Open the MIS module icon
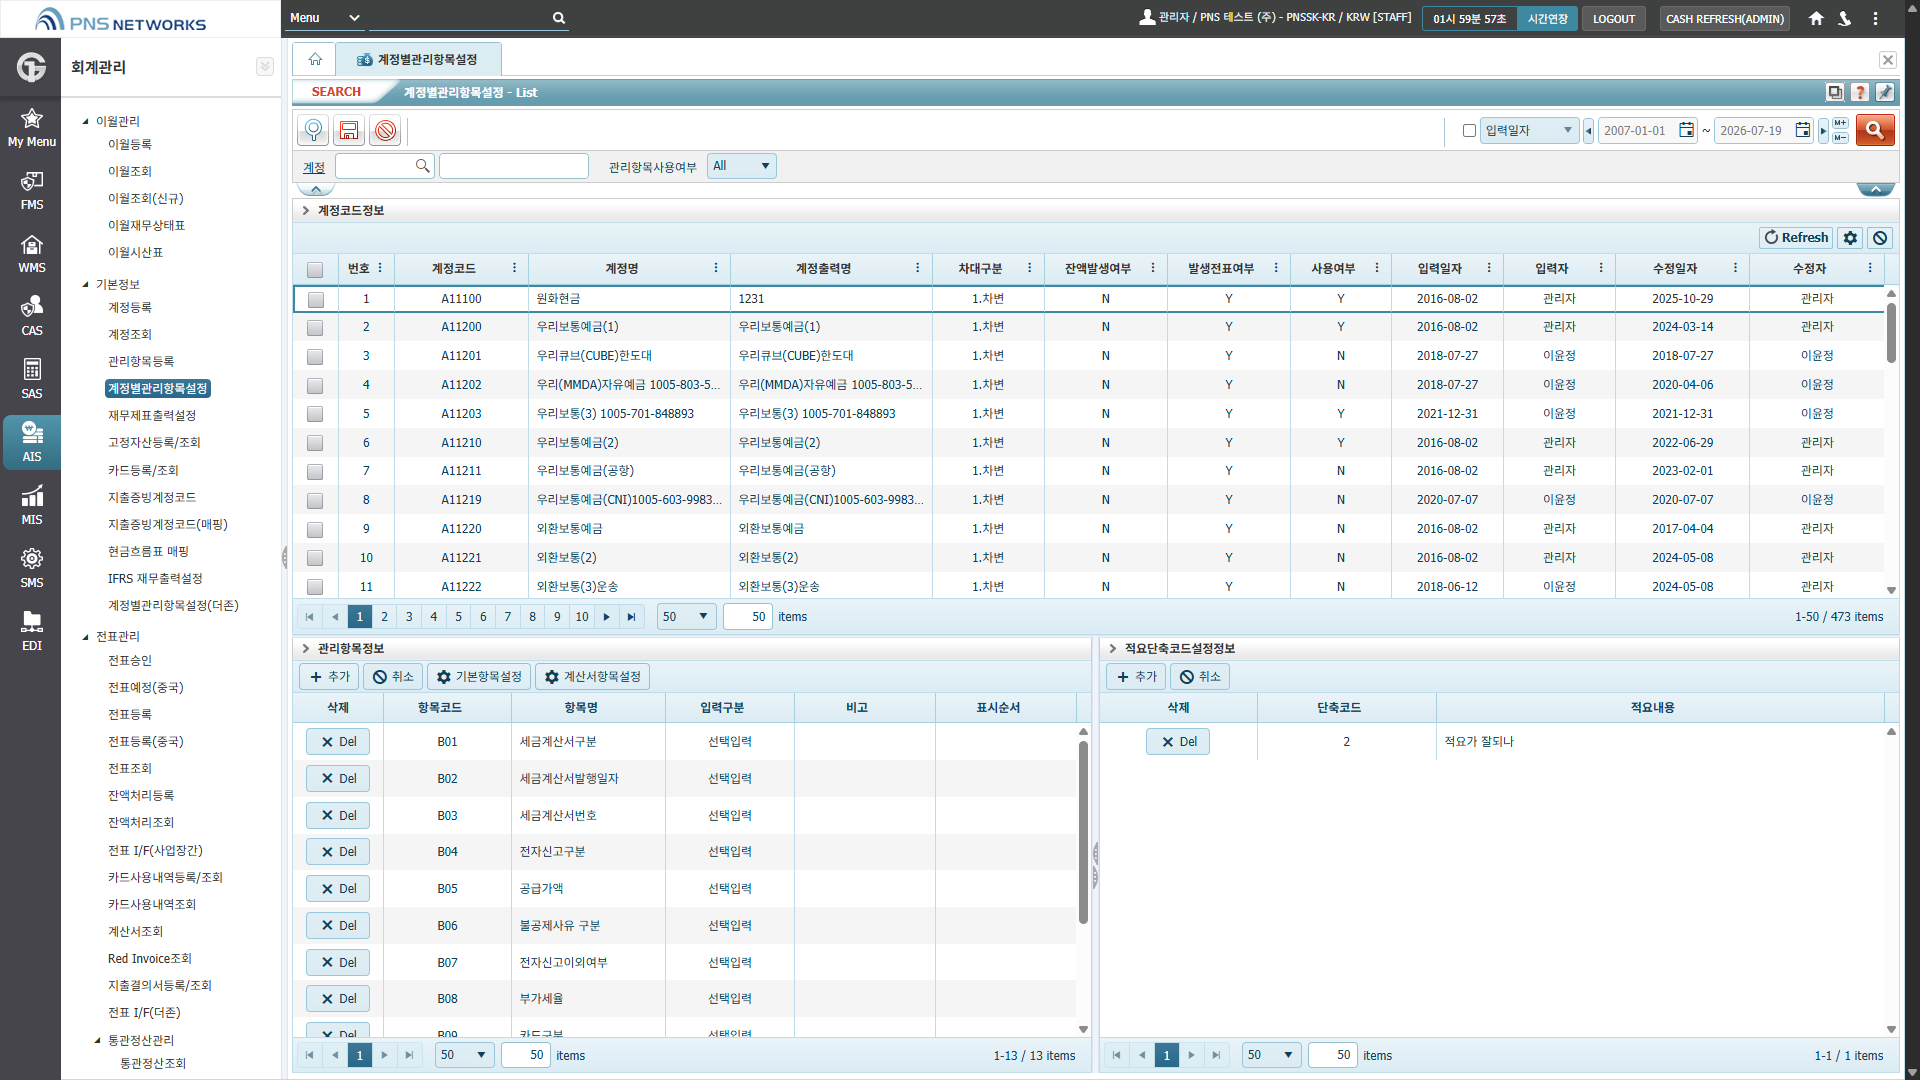 click(x=31, y=505)
